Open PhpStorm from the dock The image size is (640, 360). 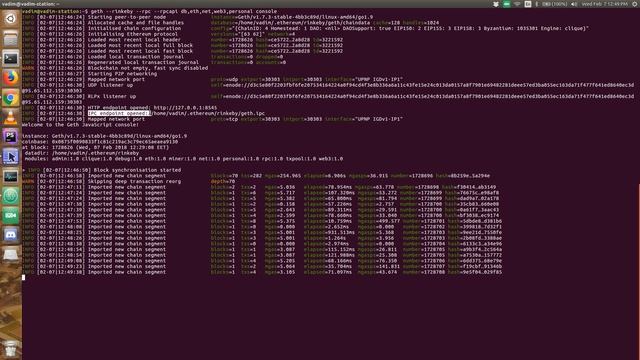point(11,137)
